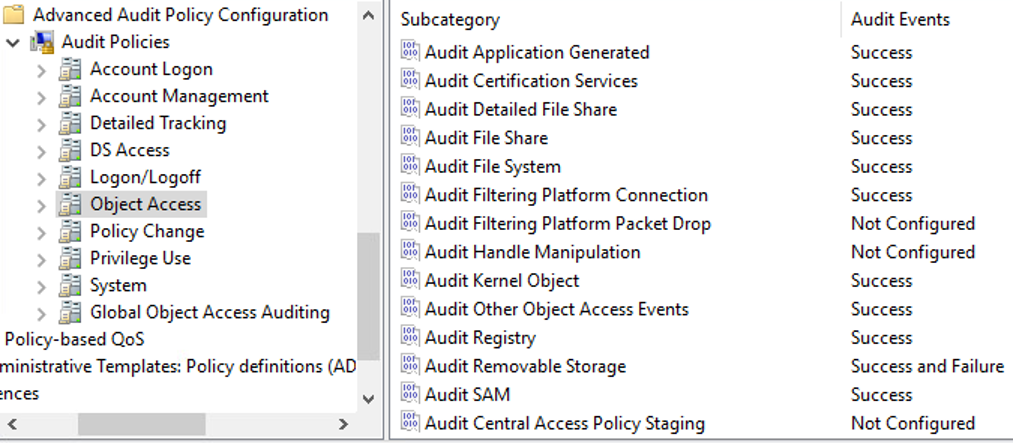Image resolution: width=1014 pixels, height=444 pixels.
Task: Click the Audit Registry policy icon
Action: point(410,337)
